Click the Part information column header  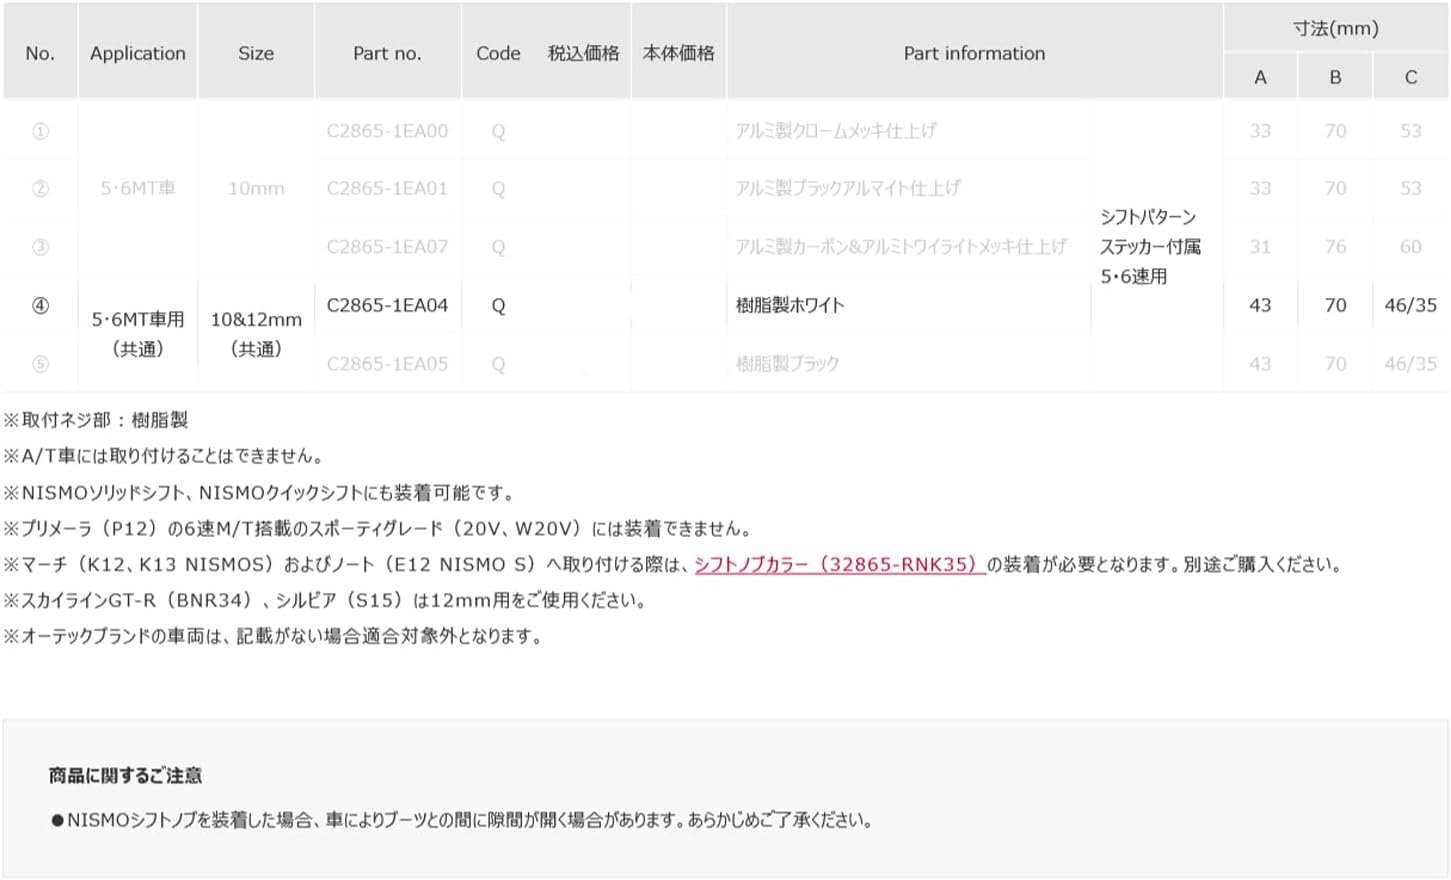click(x=974, y=54)
